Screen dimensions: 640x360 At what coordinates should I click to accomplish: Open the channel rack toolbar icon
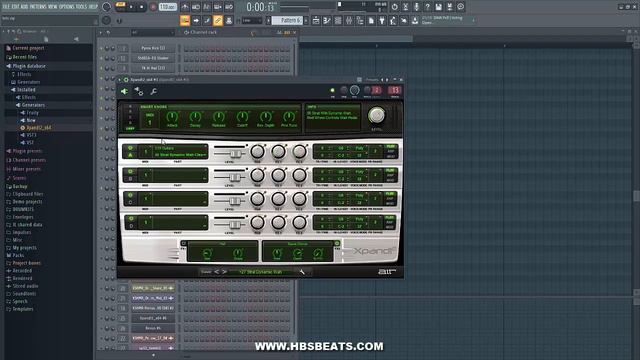(x=338, y=20)
